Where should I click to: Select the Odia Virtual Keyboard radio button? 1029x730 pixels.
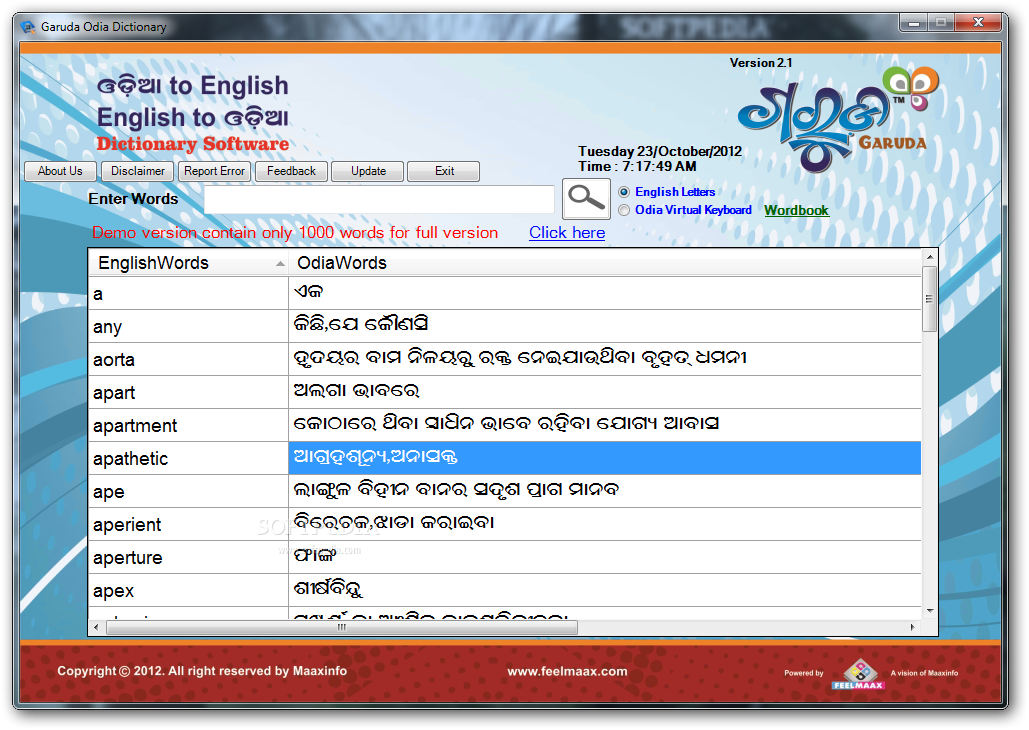624,210
